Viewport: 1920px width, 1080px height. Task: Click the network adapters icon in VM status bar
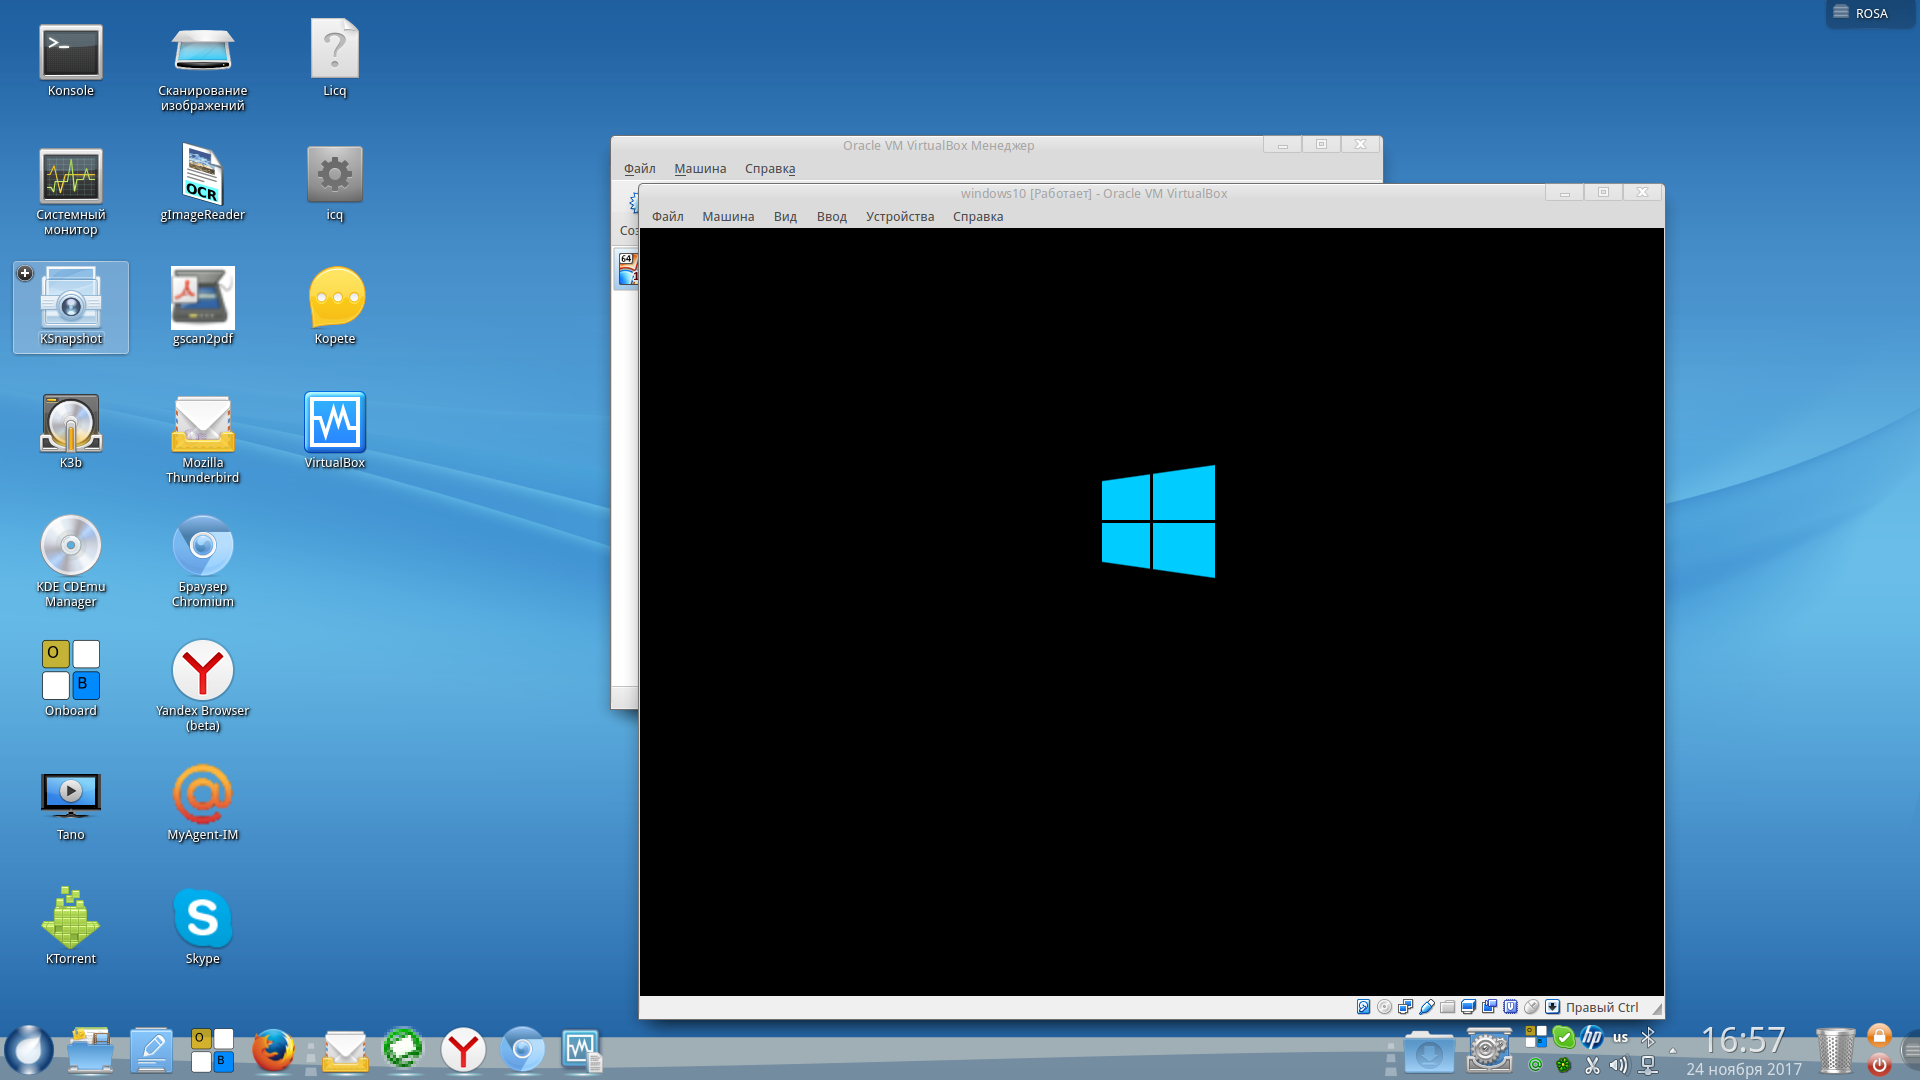[x=1405, y=1007]
